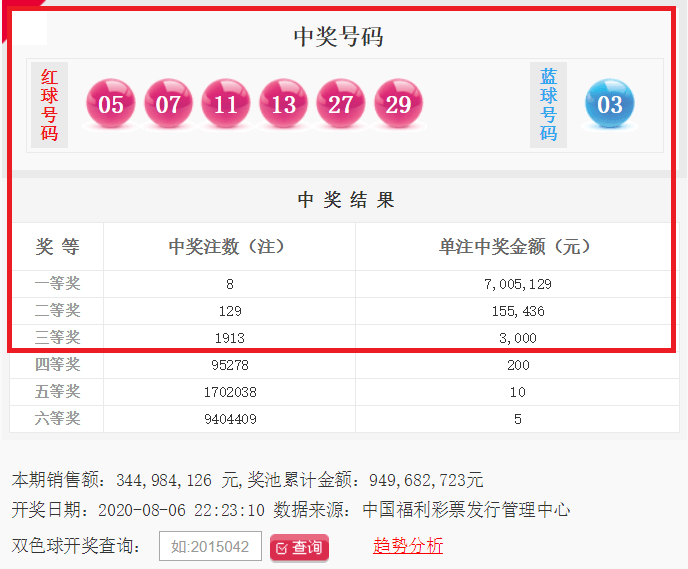Click the red ball numbered 29
The image size is (688, 569).
(x=398, y=104)
